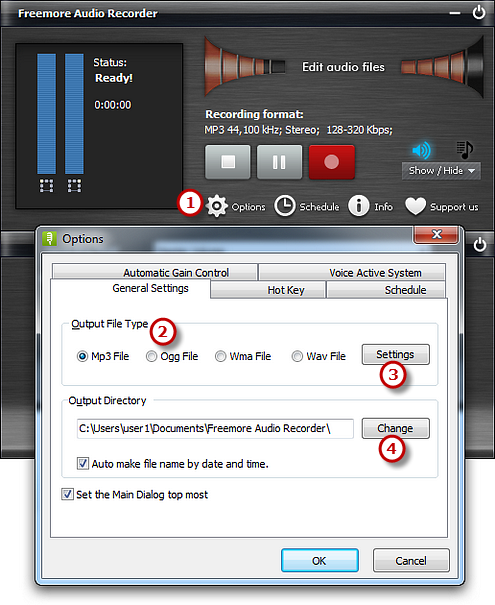495x605 pixels.
Task: Switch to Schedule tab in Options
Action: coord(386,290)
